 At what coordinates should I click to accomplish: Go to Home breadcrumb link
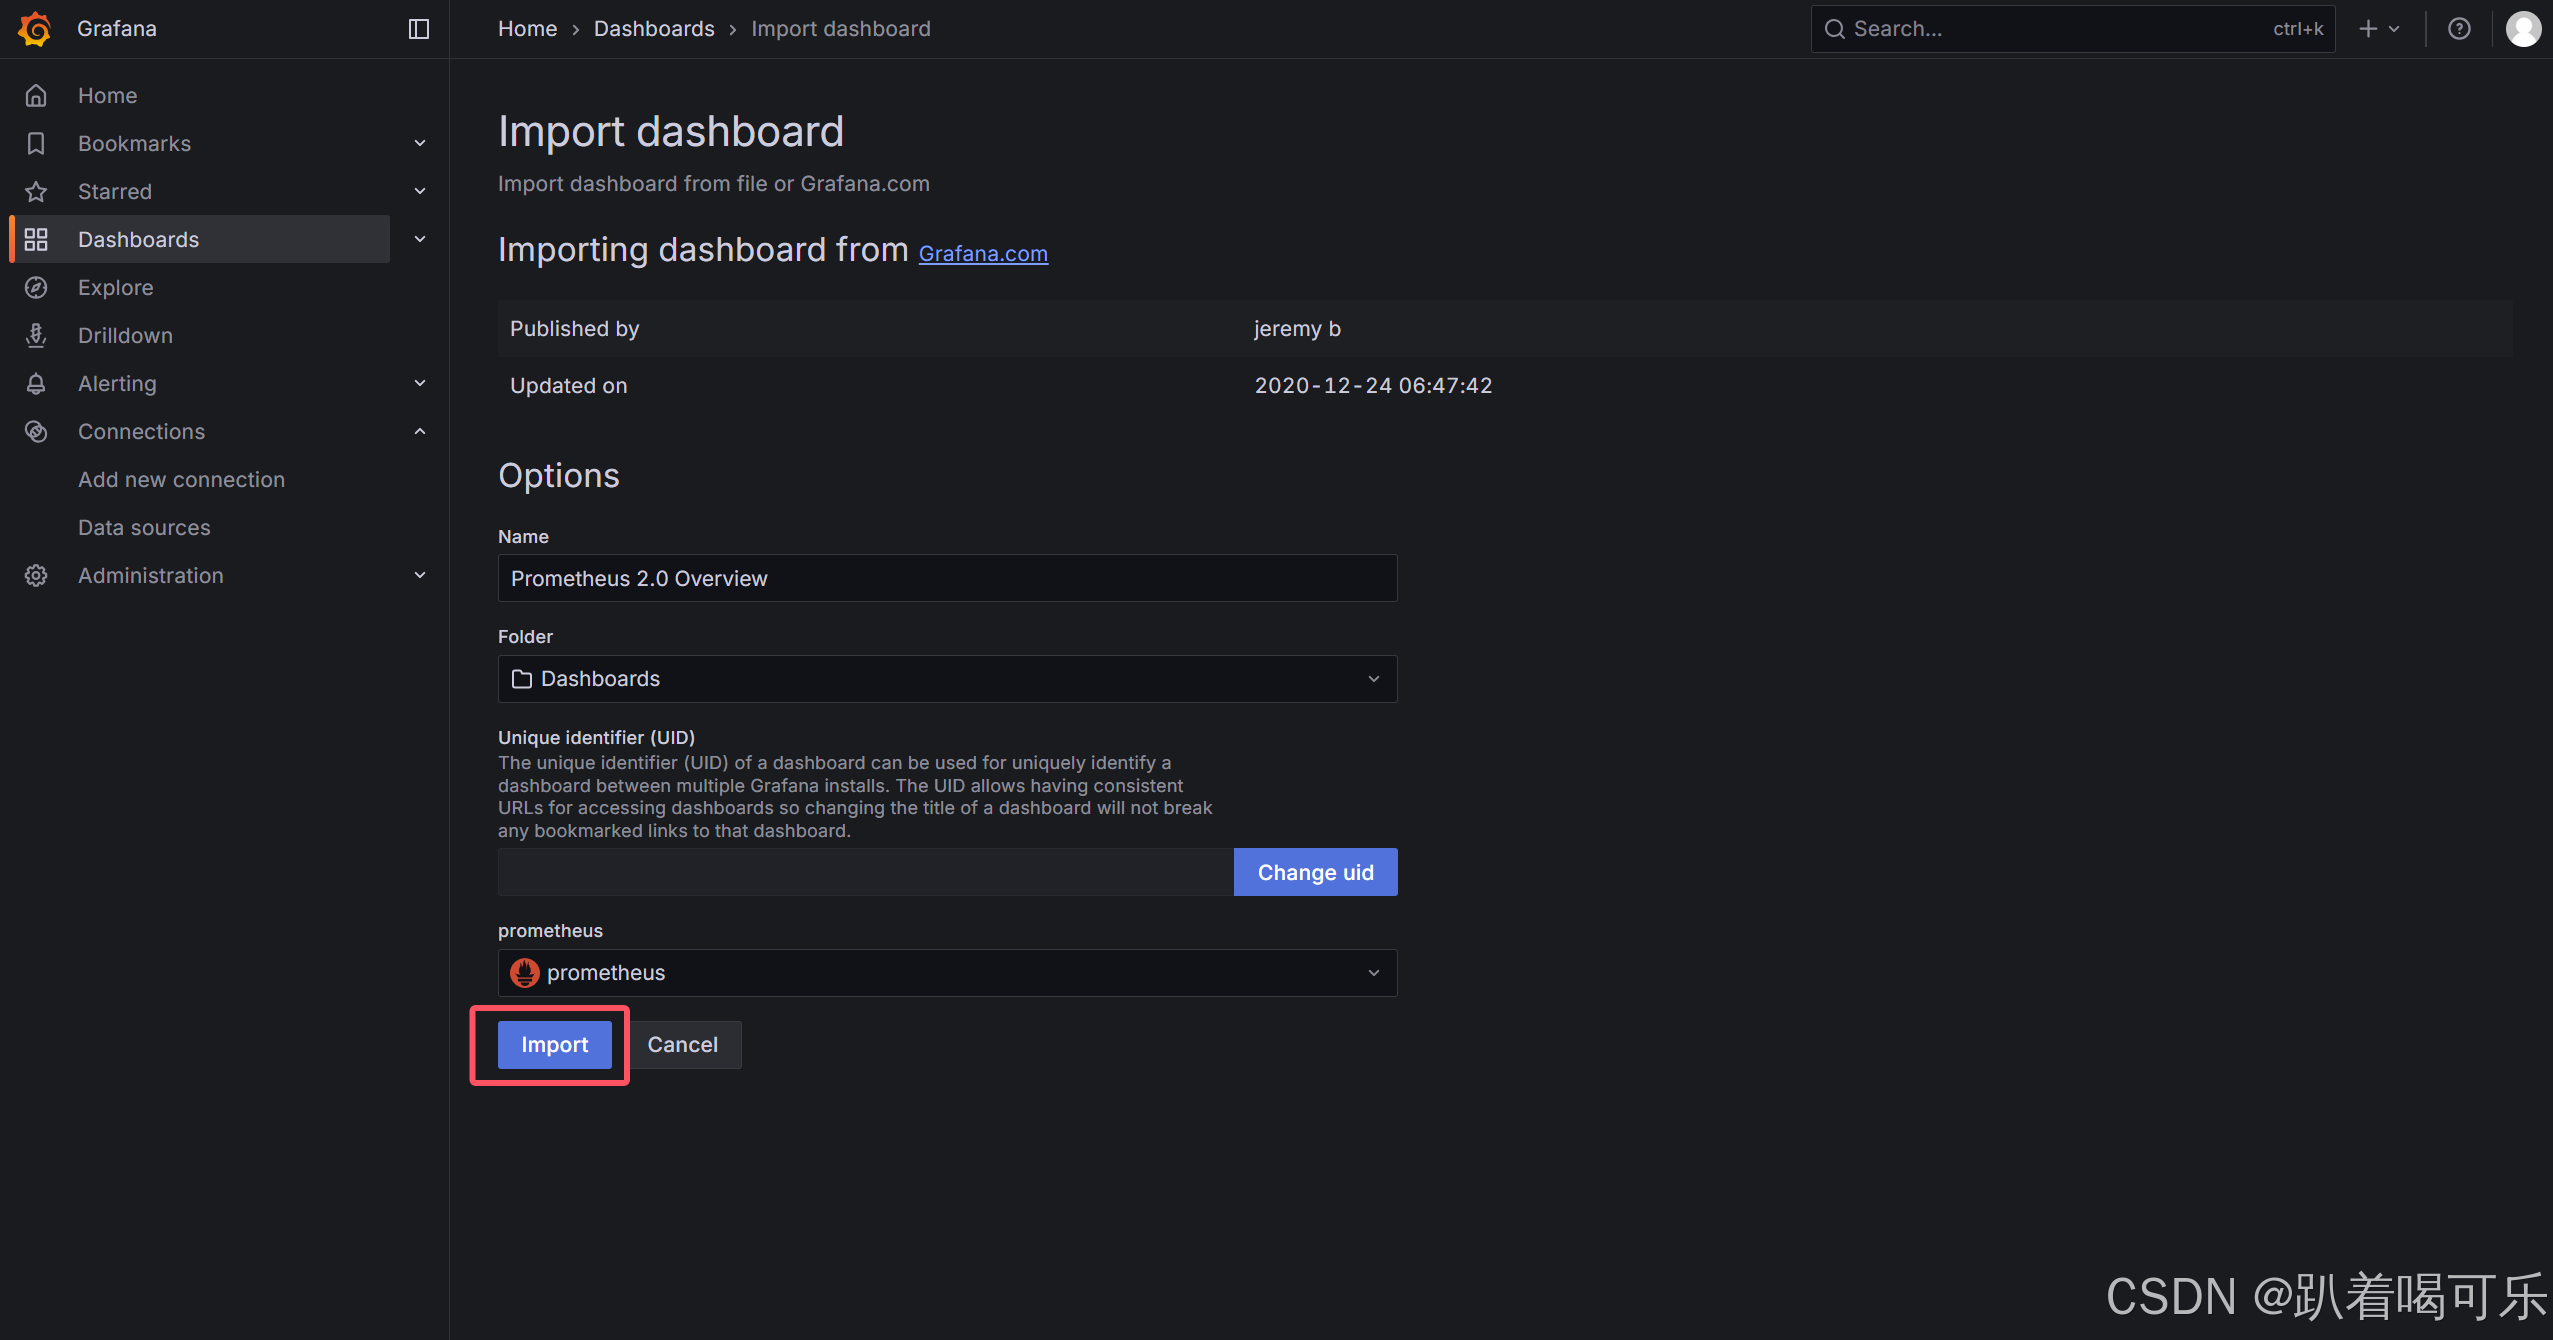coord(528,29)
